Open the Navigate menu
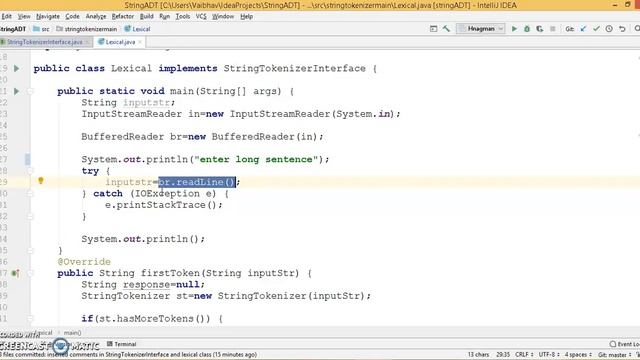 (x=48, y=16)
